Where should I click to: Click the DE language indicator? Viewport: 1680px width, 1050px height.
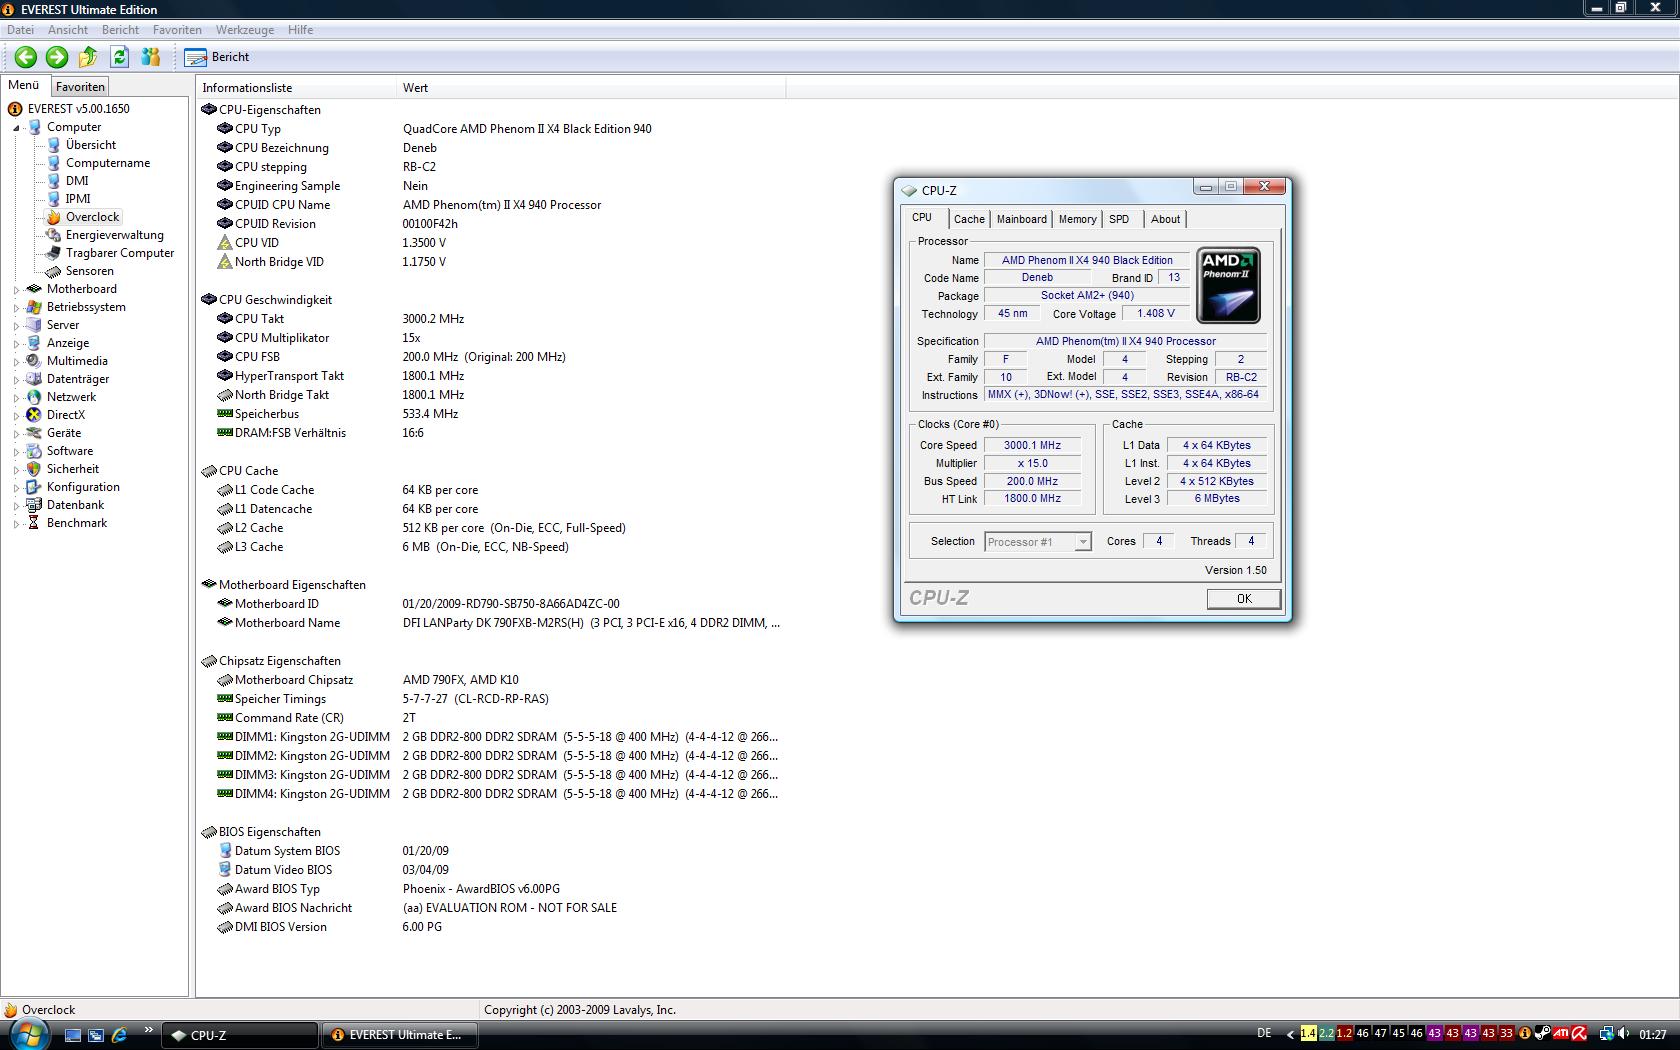click(1264, 1034)
